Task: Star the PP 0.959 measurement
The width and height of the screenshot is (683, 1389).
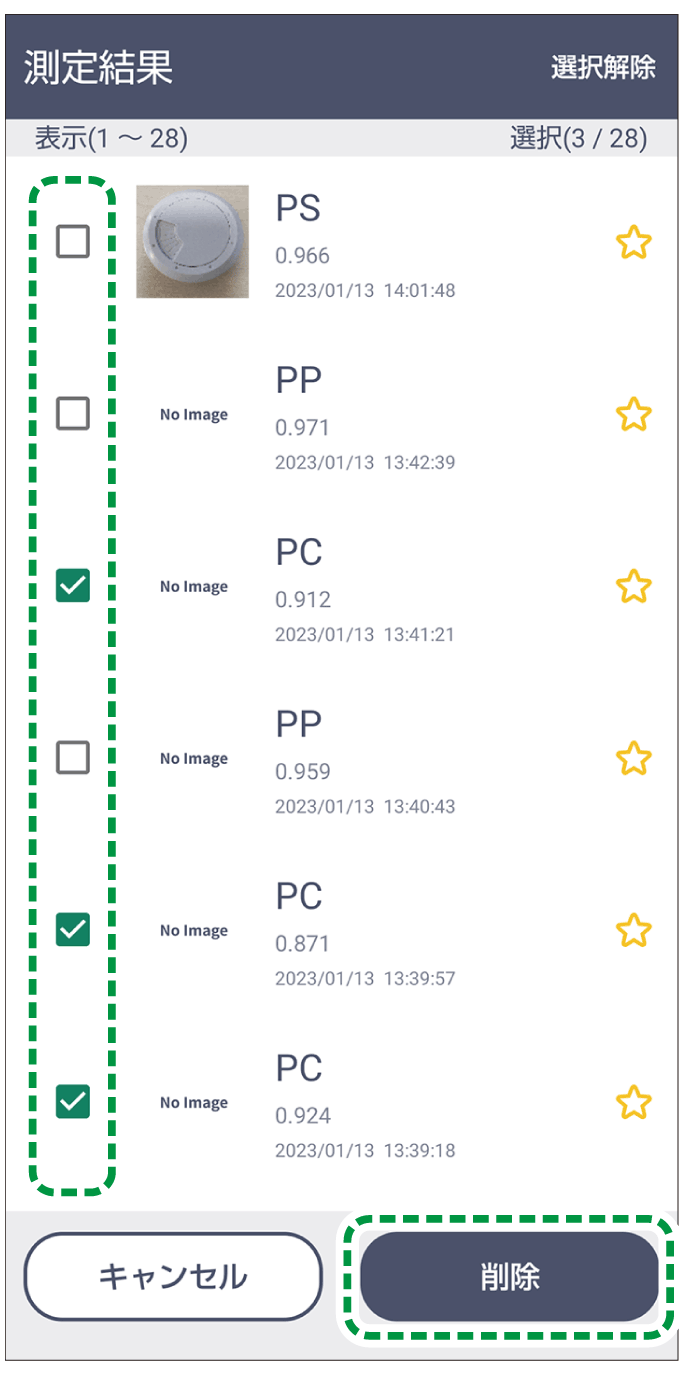Action: pos(633,758)
